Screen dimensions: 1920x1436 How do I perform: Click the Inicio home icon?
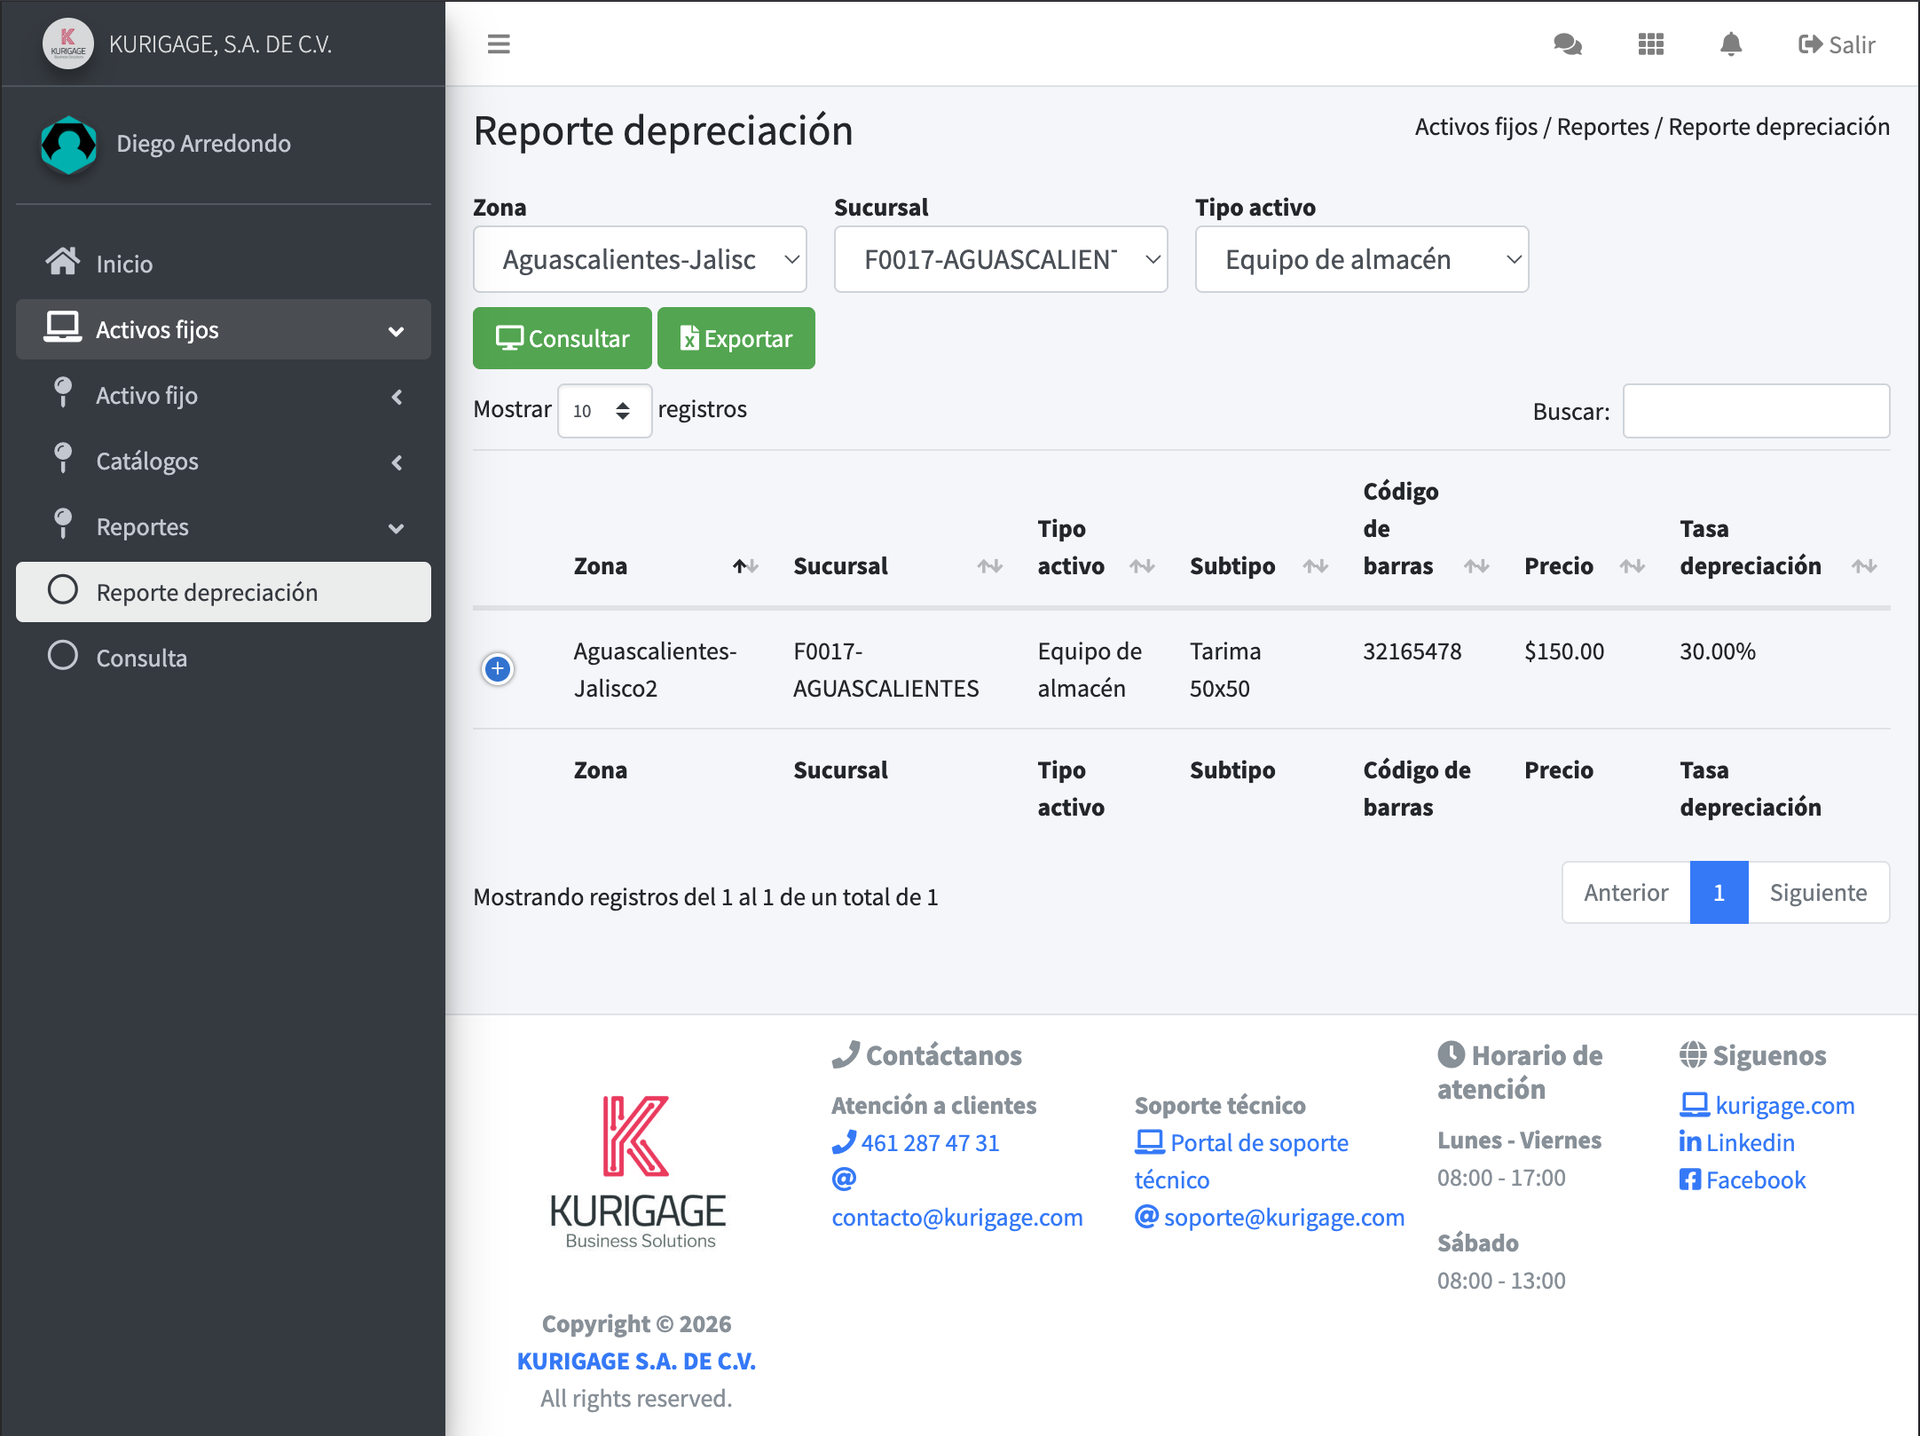[63, 262]
